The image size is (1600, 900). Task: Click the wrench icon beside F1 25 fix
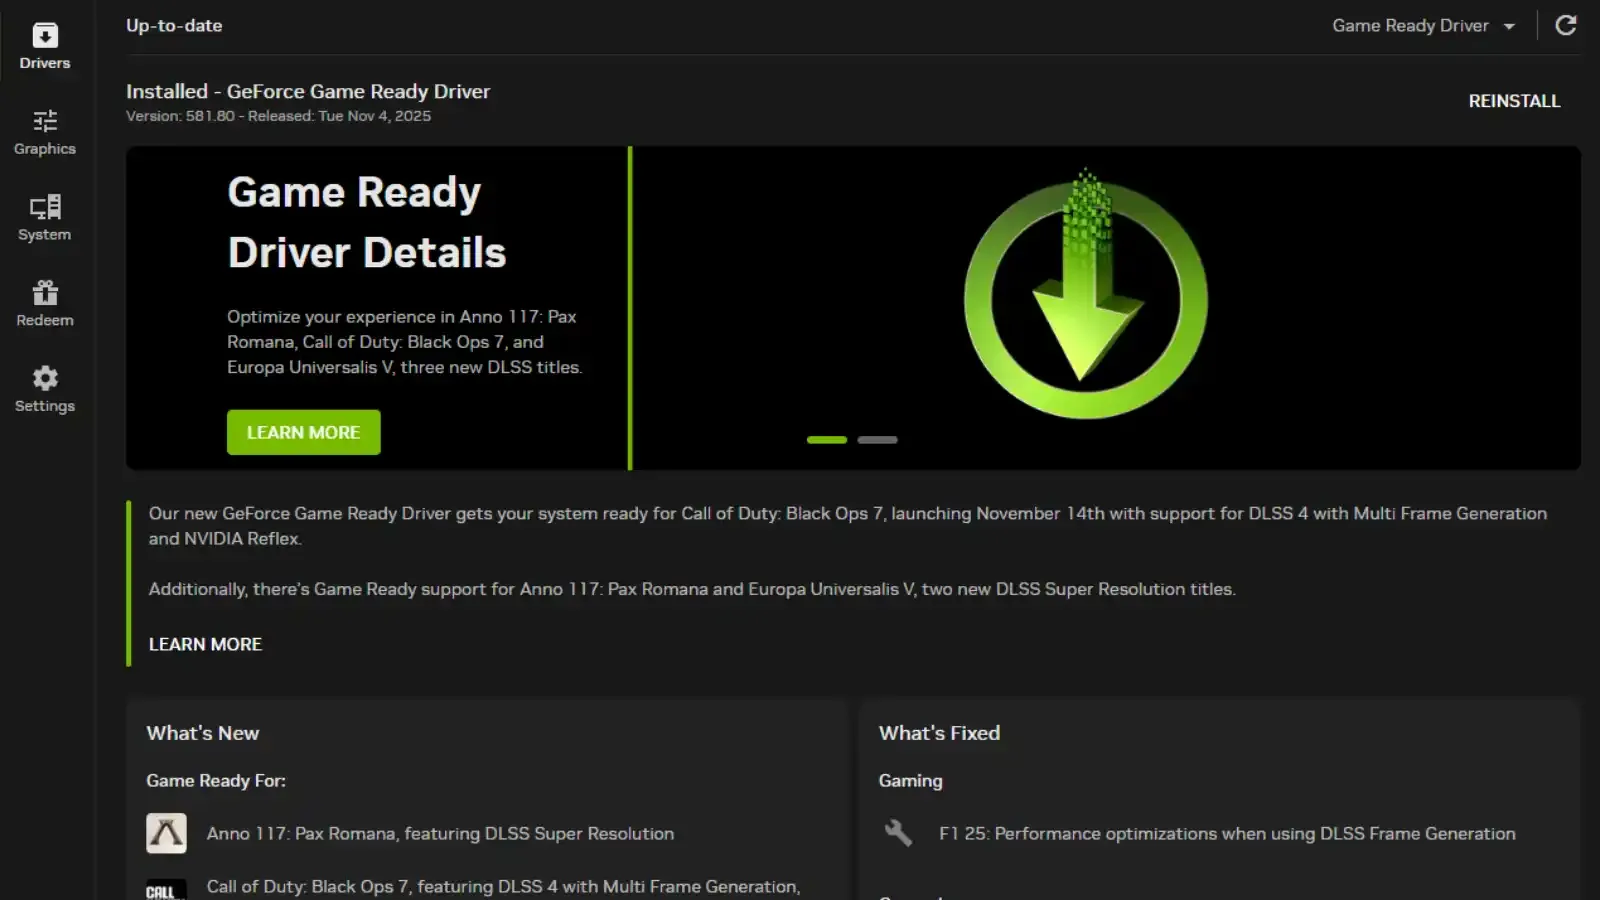click(x=898, y=833)
